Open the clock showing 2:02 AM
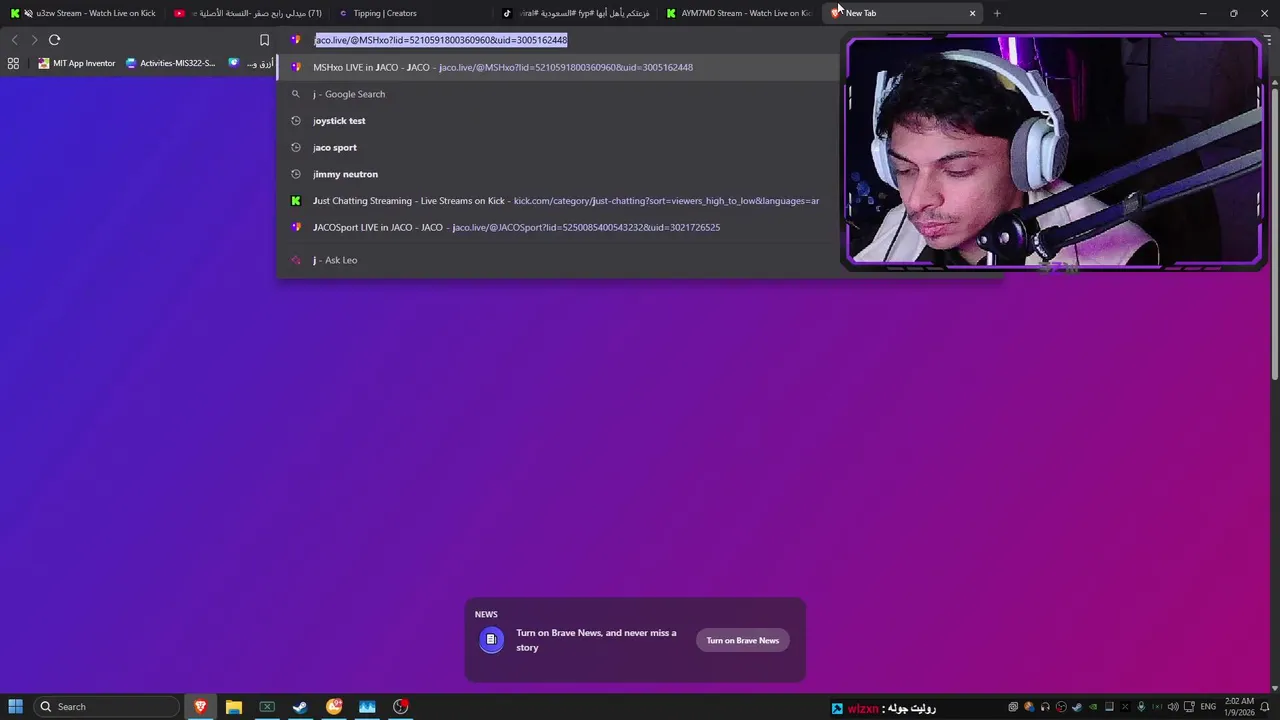The width and height of the screenshot is (1280, 720). click(x=1240, y=707)
